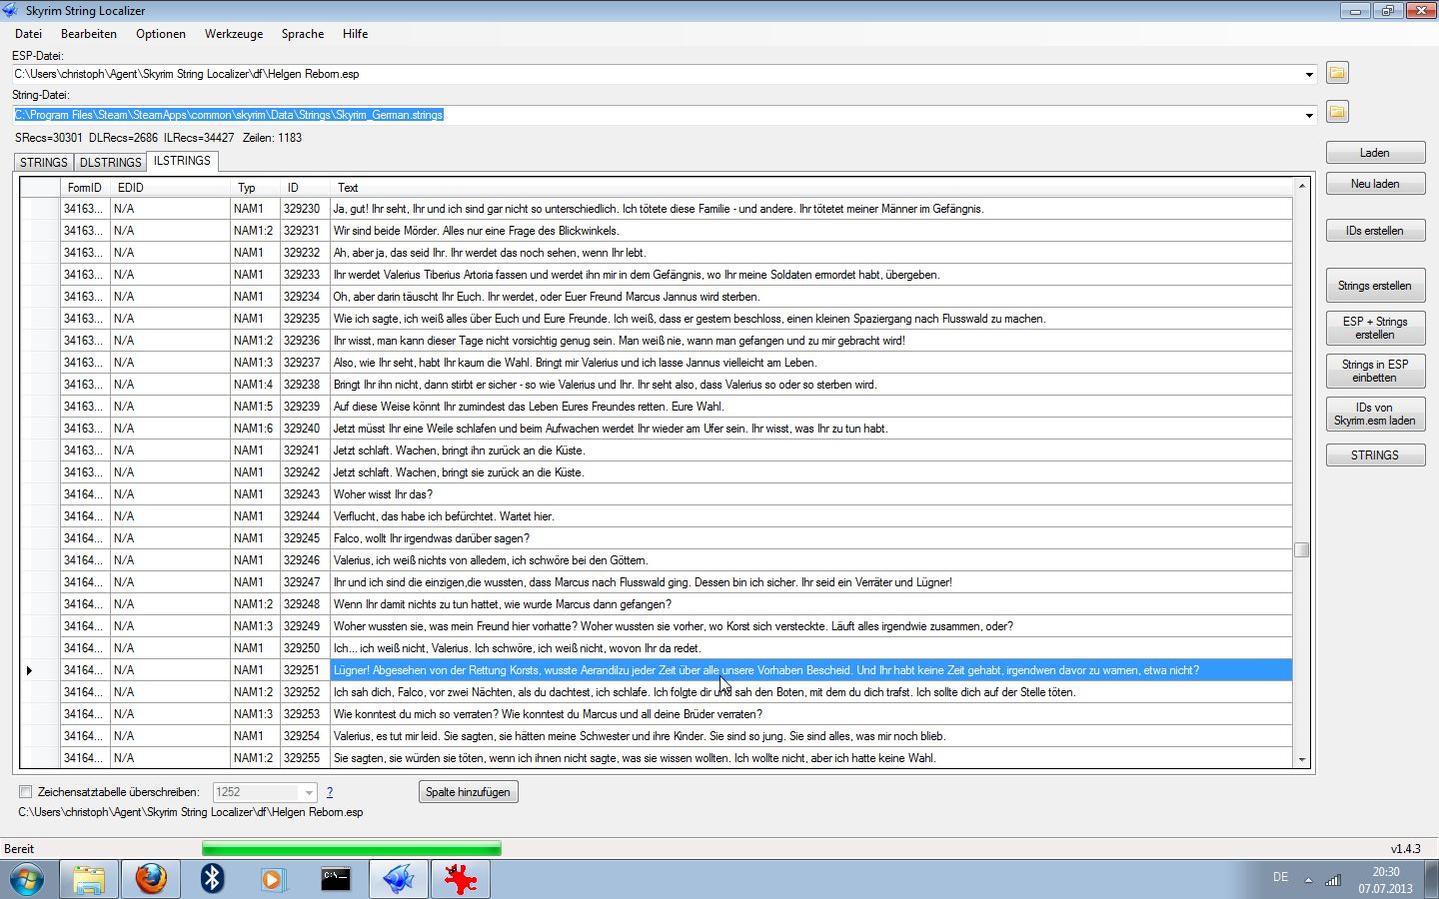Screen dimensions: 1439x899
Task: Expand the ESP-Datei path dropdown
Action: (1308, 75)
